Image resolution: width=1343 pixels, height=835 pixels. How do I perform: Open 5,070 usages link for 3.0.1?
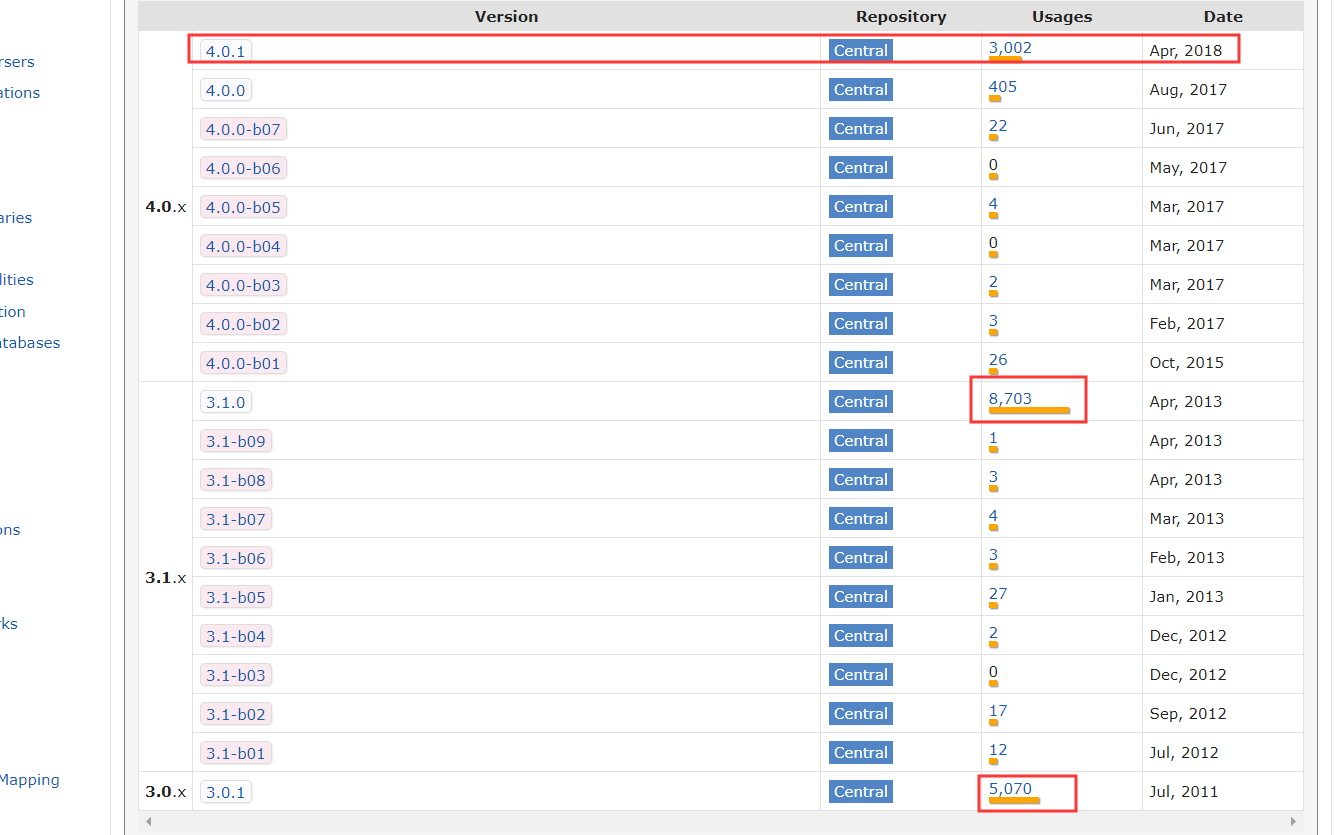coord(1010,789)
